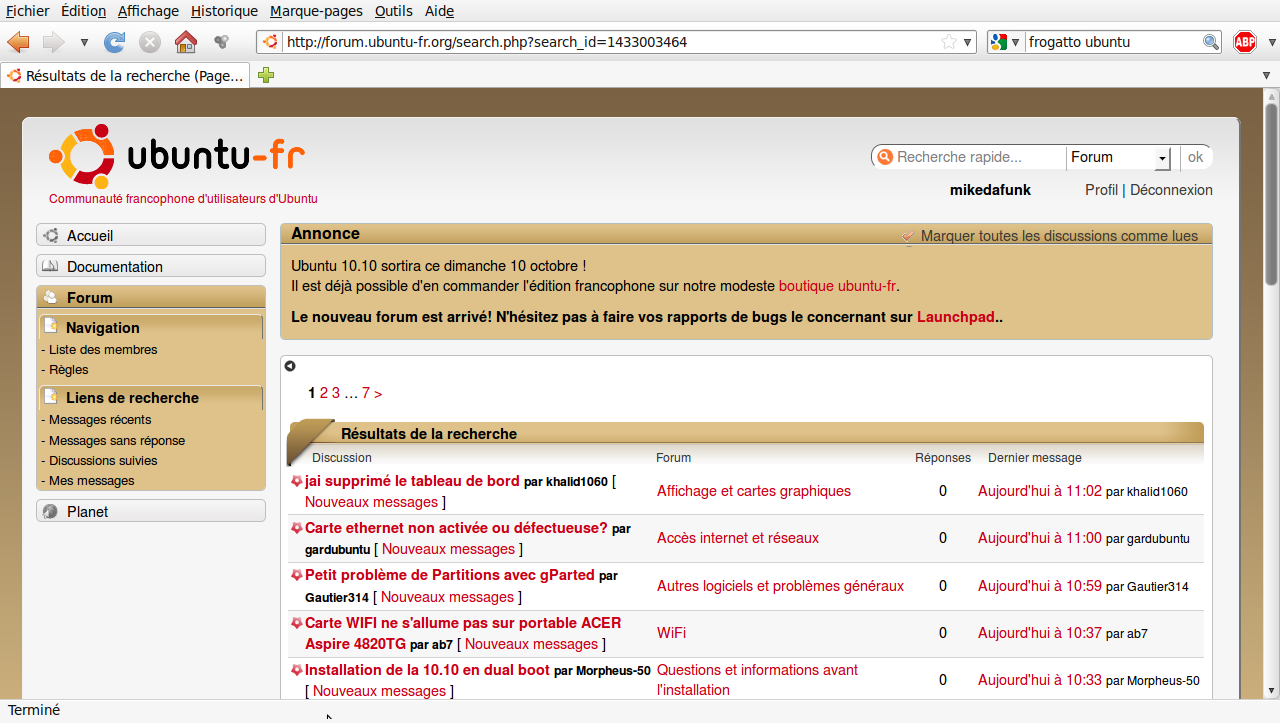
Task: Open Documentation in the sidebar
Action: [151, 266]
